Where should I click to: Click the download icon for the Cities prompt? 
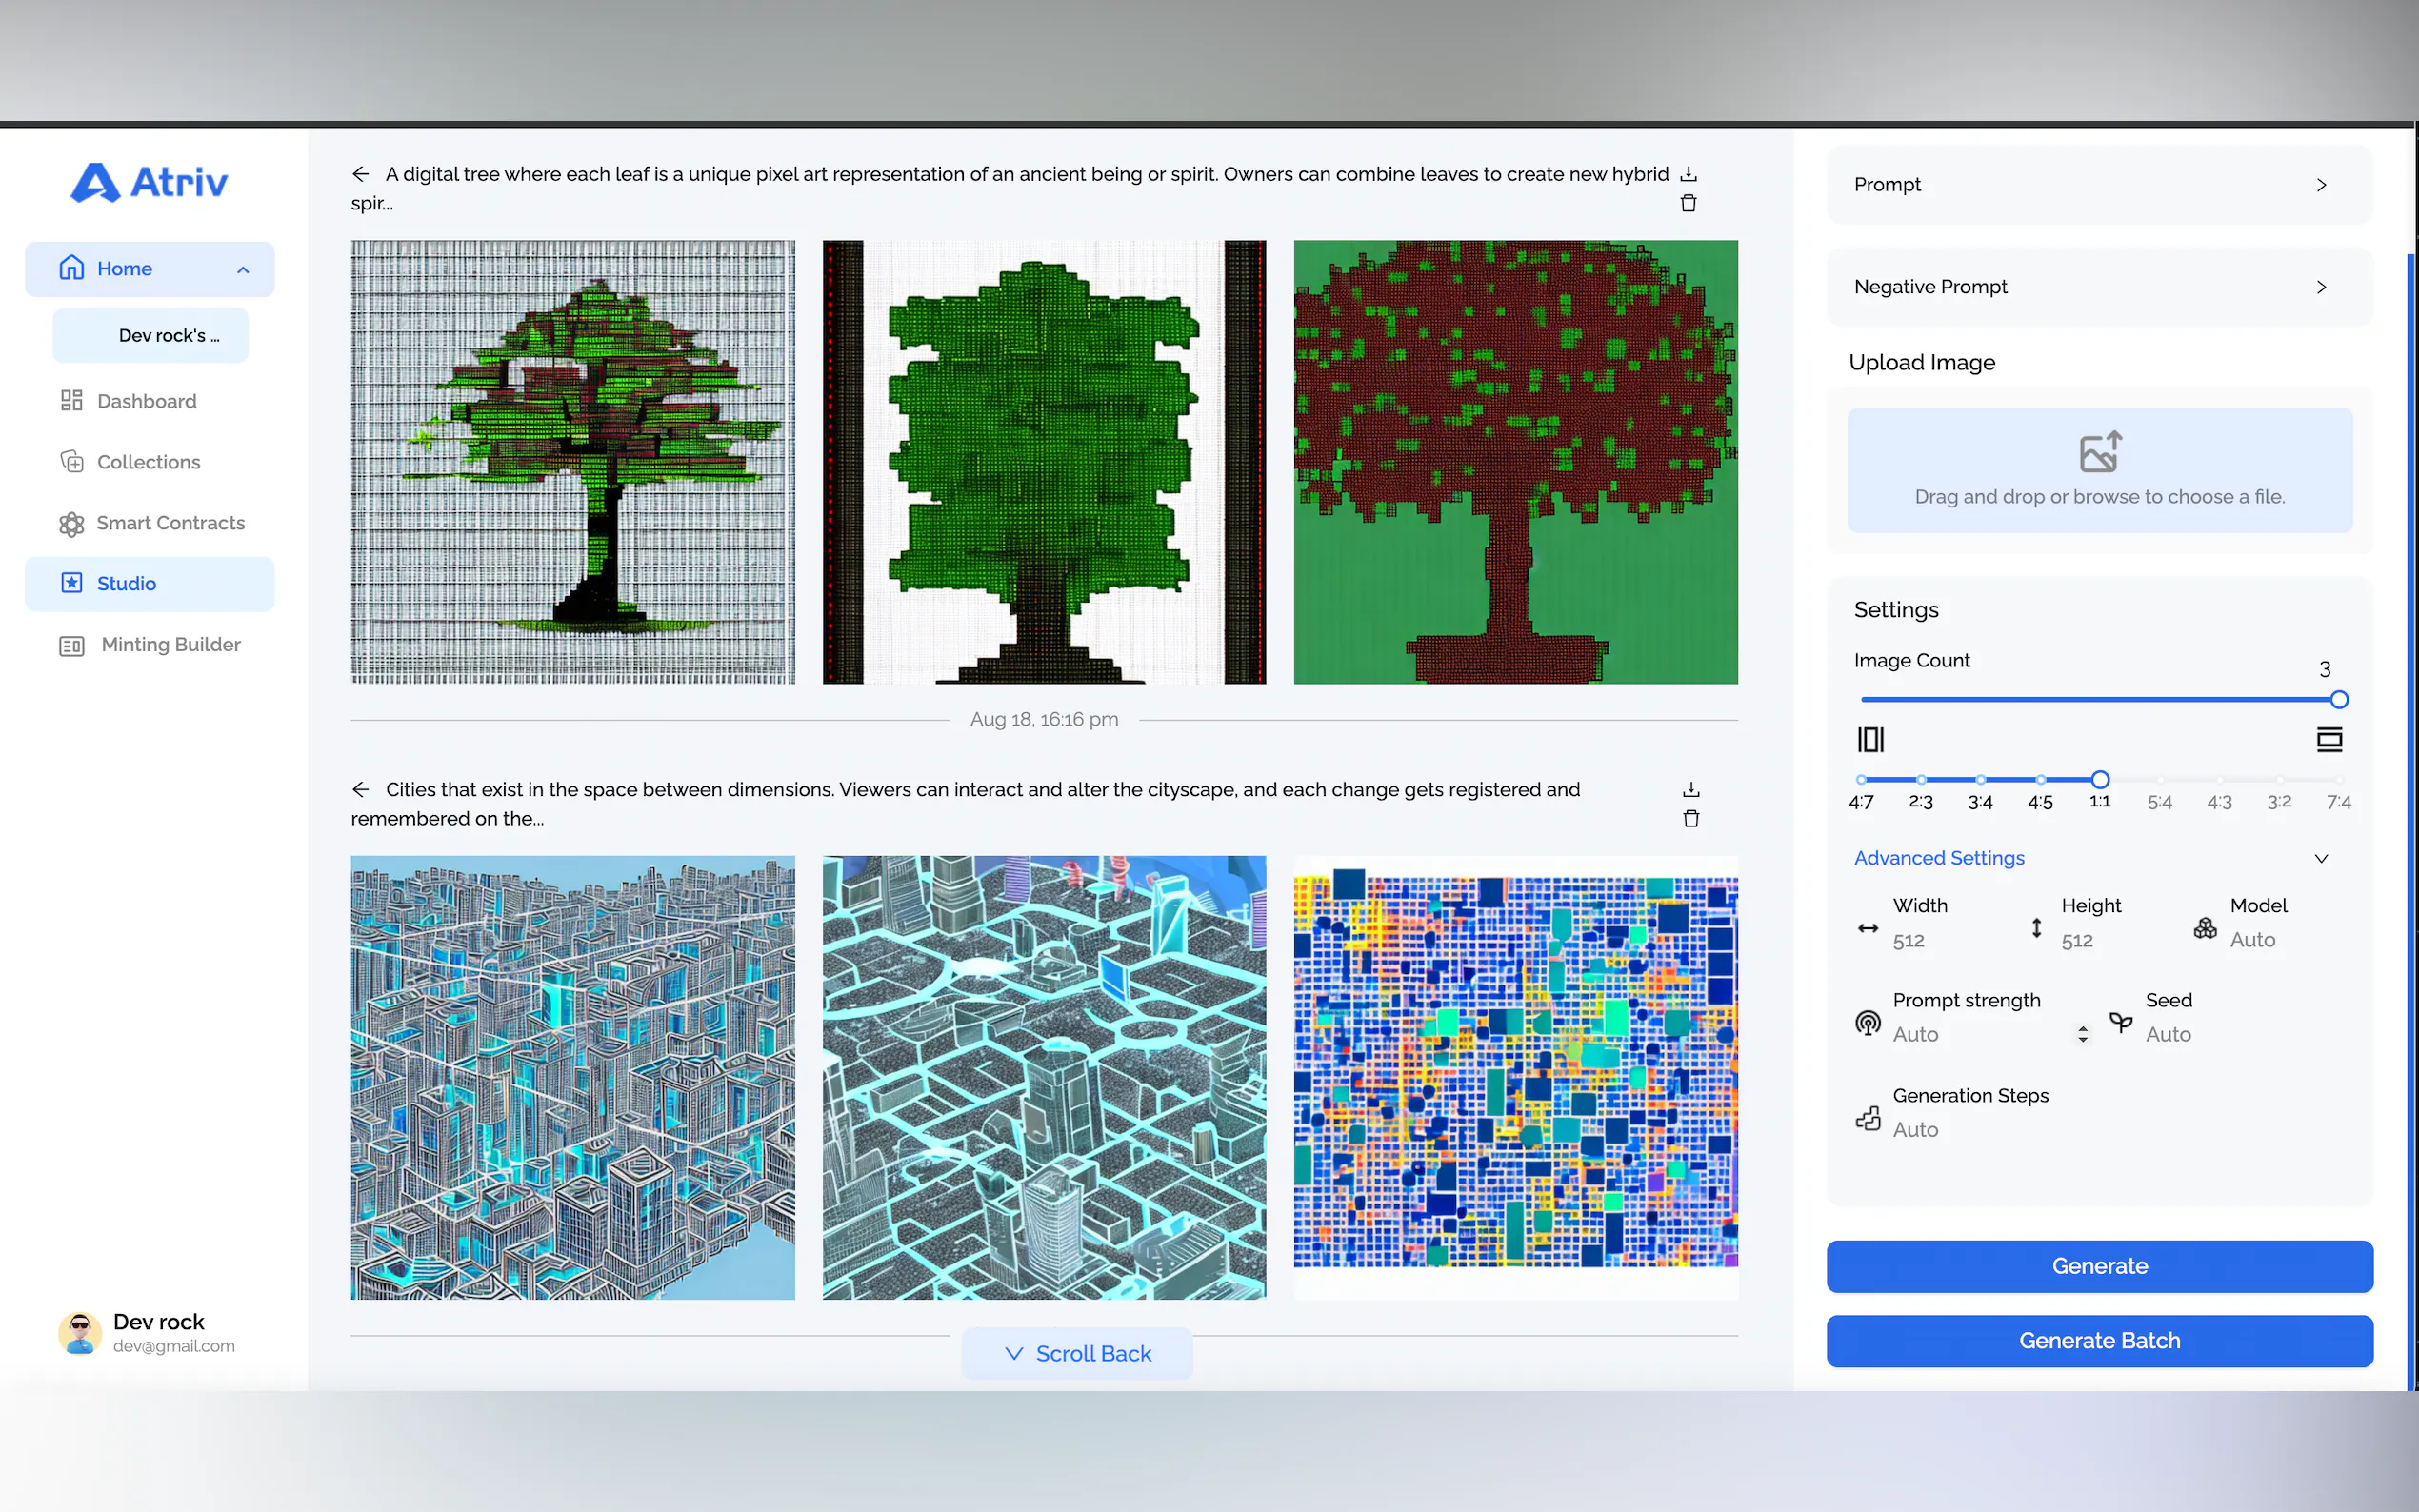1690,789
